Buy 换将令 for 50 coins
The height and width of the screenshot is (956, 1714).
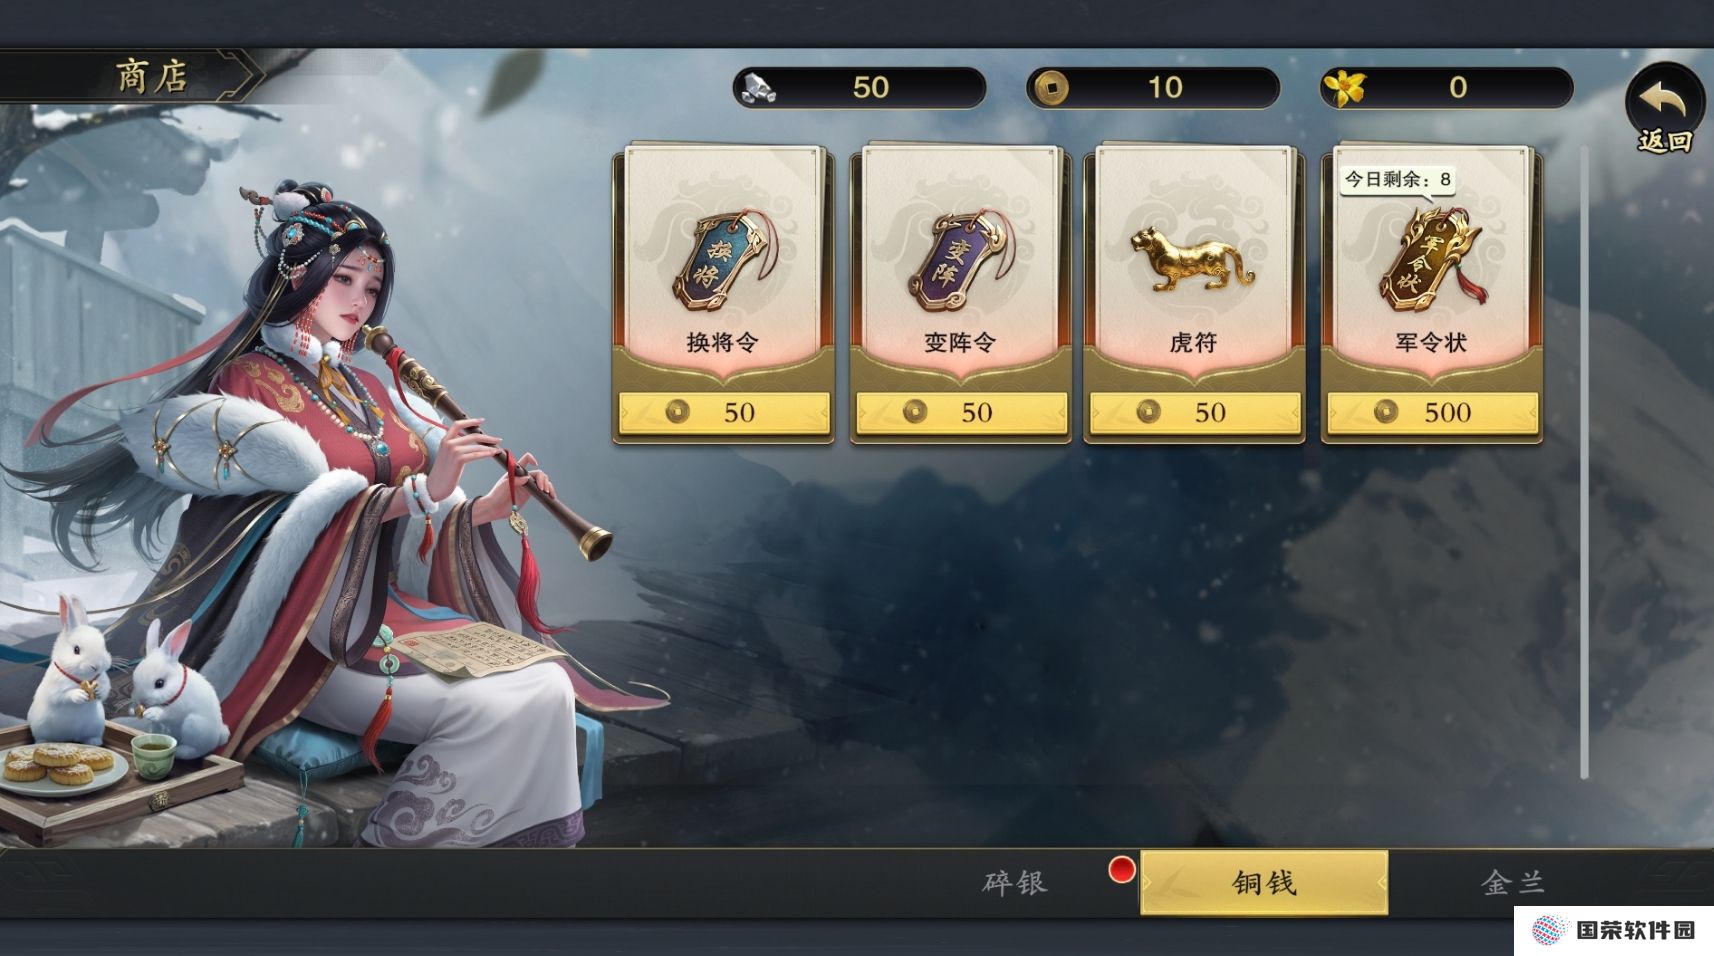click(x=724, y=412)
